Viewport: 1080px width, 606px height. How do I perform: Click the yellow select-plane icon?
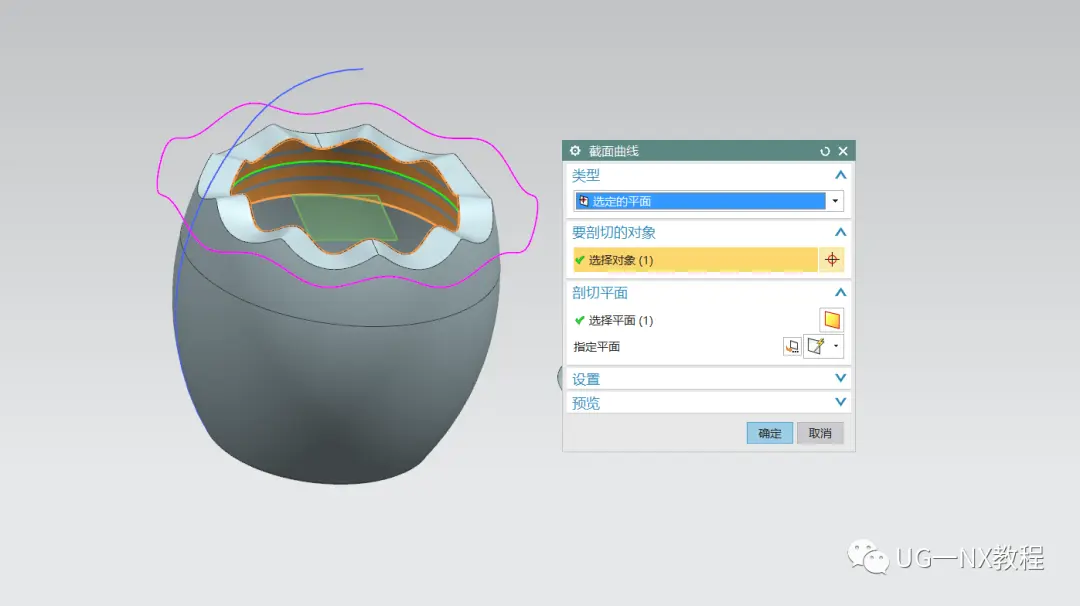832,320
